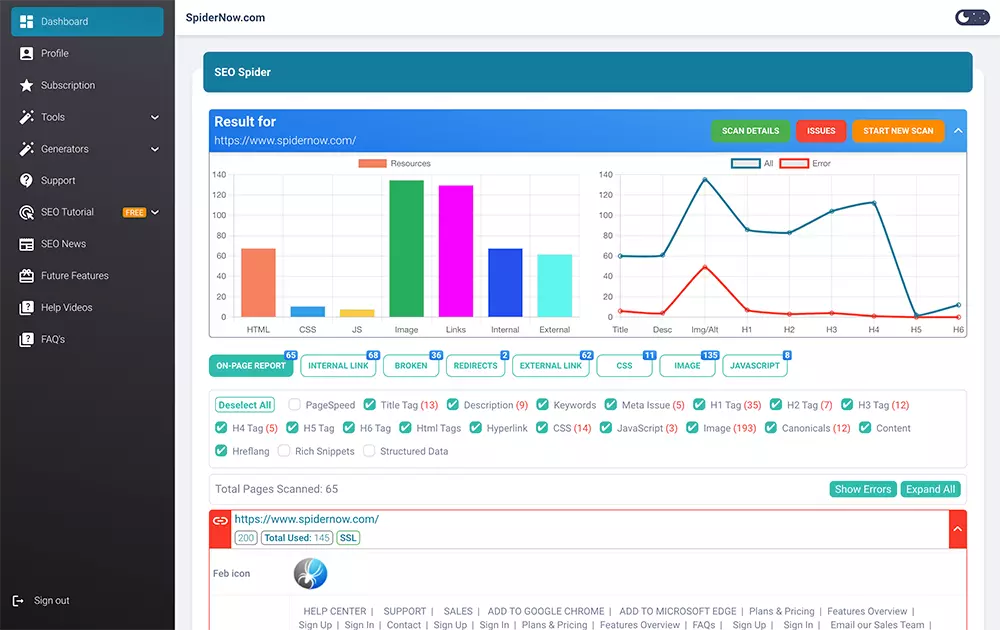Click the Dashboard grid icon
The height and width of the screenshot is (630, 1000).
tap(26, 22)
